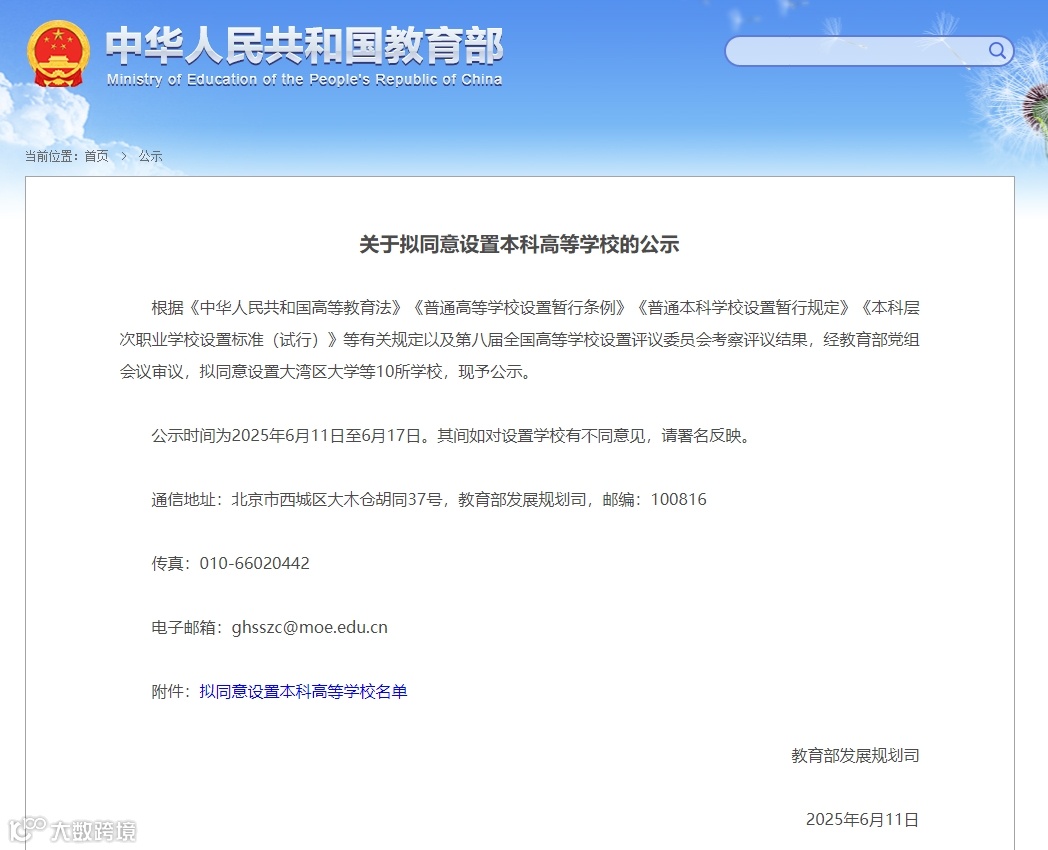Click the search magnifier icon
This screenshot has height=850, width=1048.
tap(997, 51)
